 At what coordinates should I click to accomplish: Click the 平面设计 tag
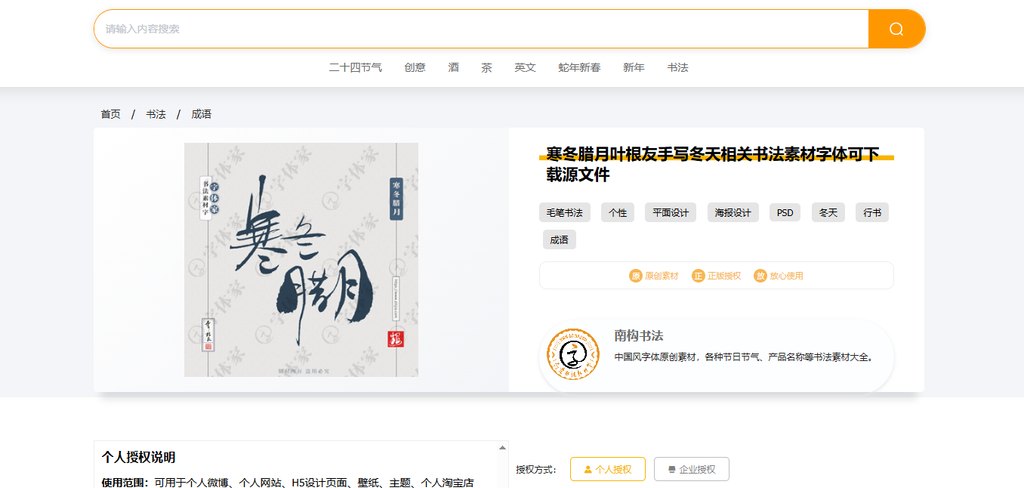(x=671, y=212)
